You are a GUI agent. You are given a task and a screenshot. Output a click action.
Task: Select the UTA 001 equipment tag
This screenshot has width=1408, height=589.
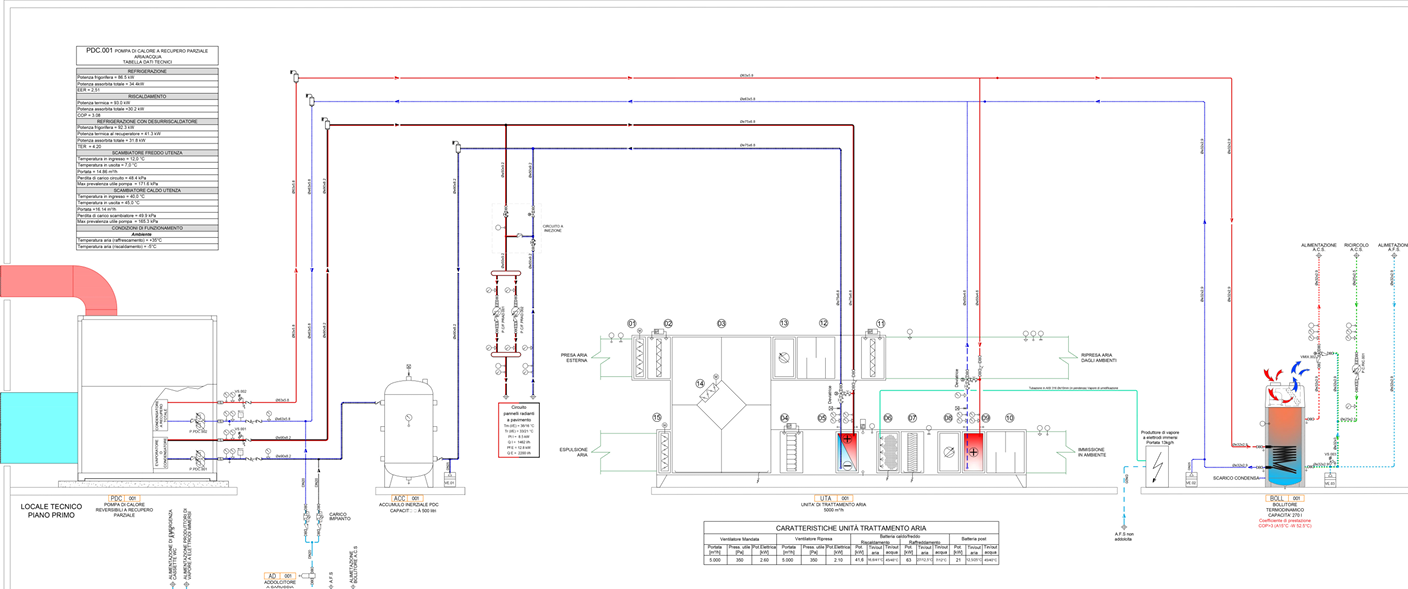point(834,498)
